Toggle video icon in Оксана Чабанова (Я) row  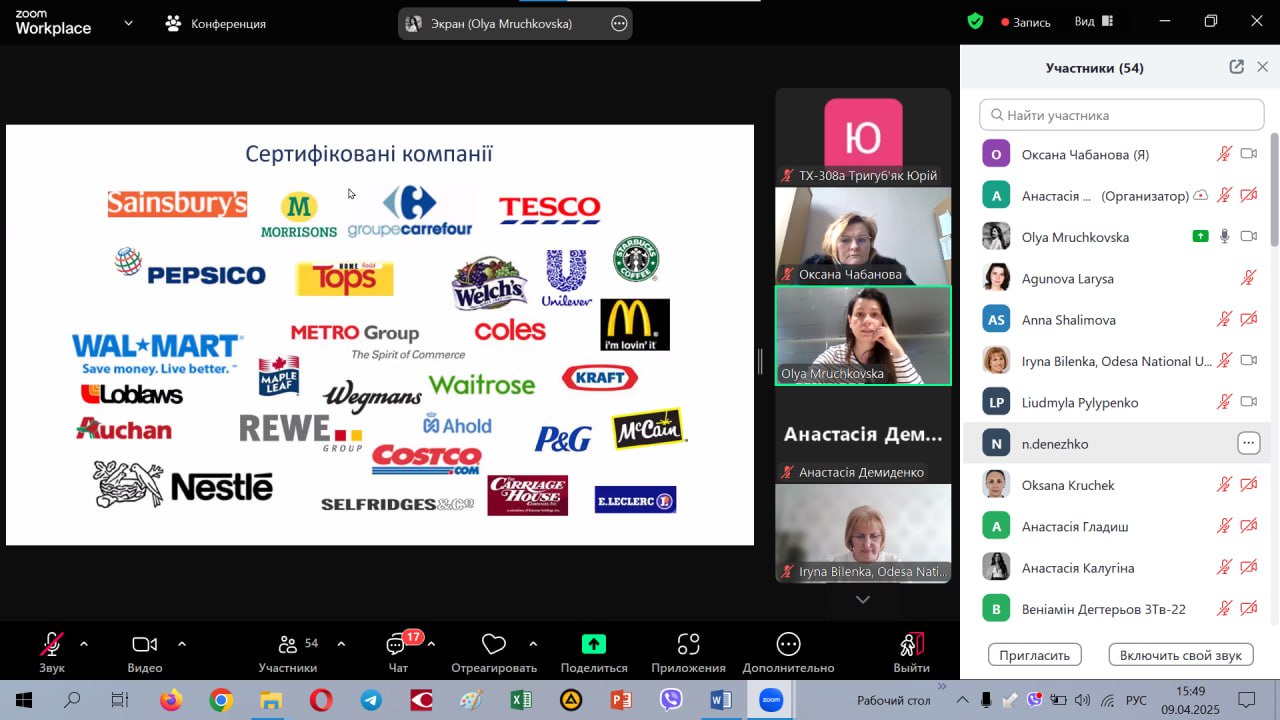coord(1248,154)
